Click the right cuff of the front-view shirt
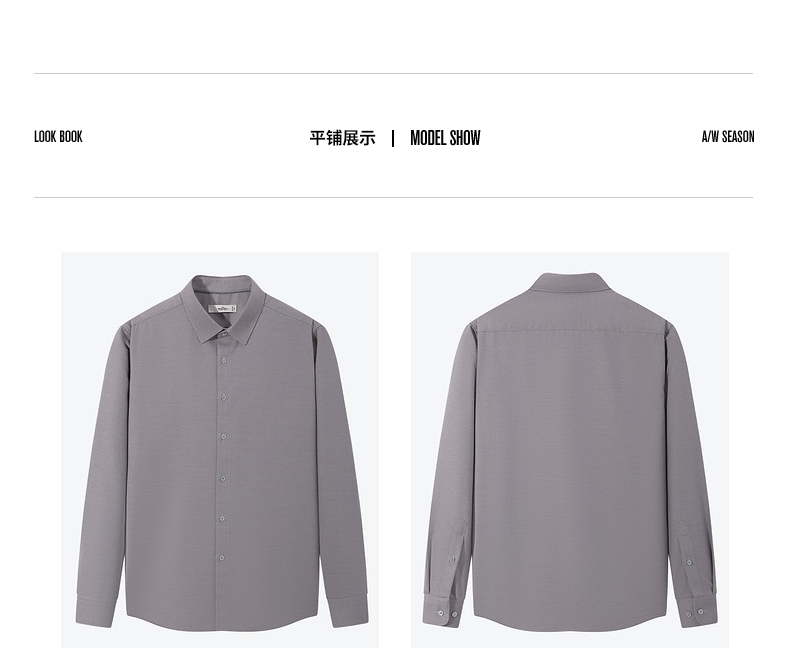 tap(347, 611)
